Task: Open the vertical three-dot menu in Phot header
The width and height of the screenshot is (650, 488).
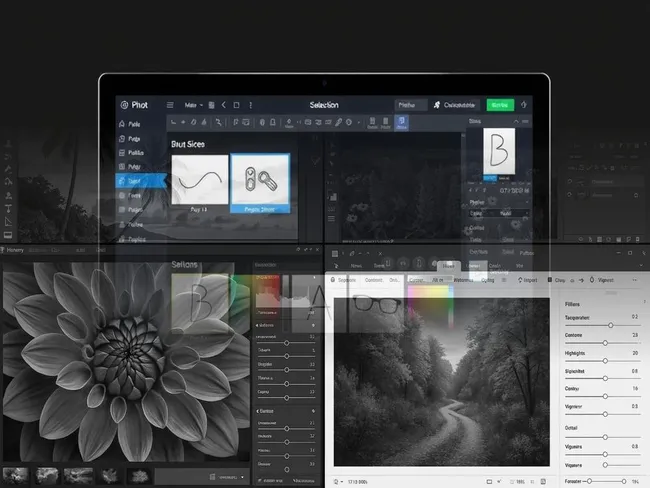Action: pos(250,105)
